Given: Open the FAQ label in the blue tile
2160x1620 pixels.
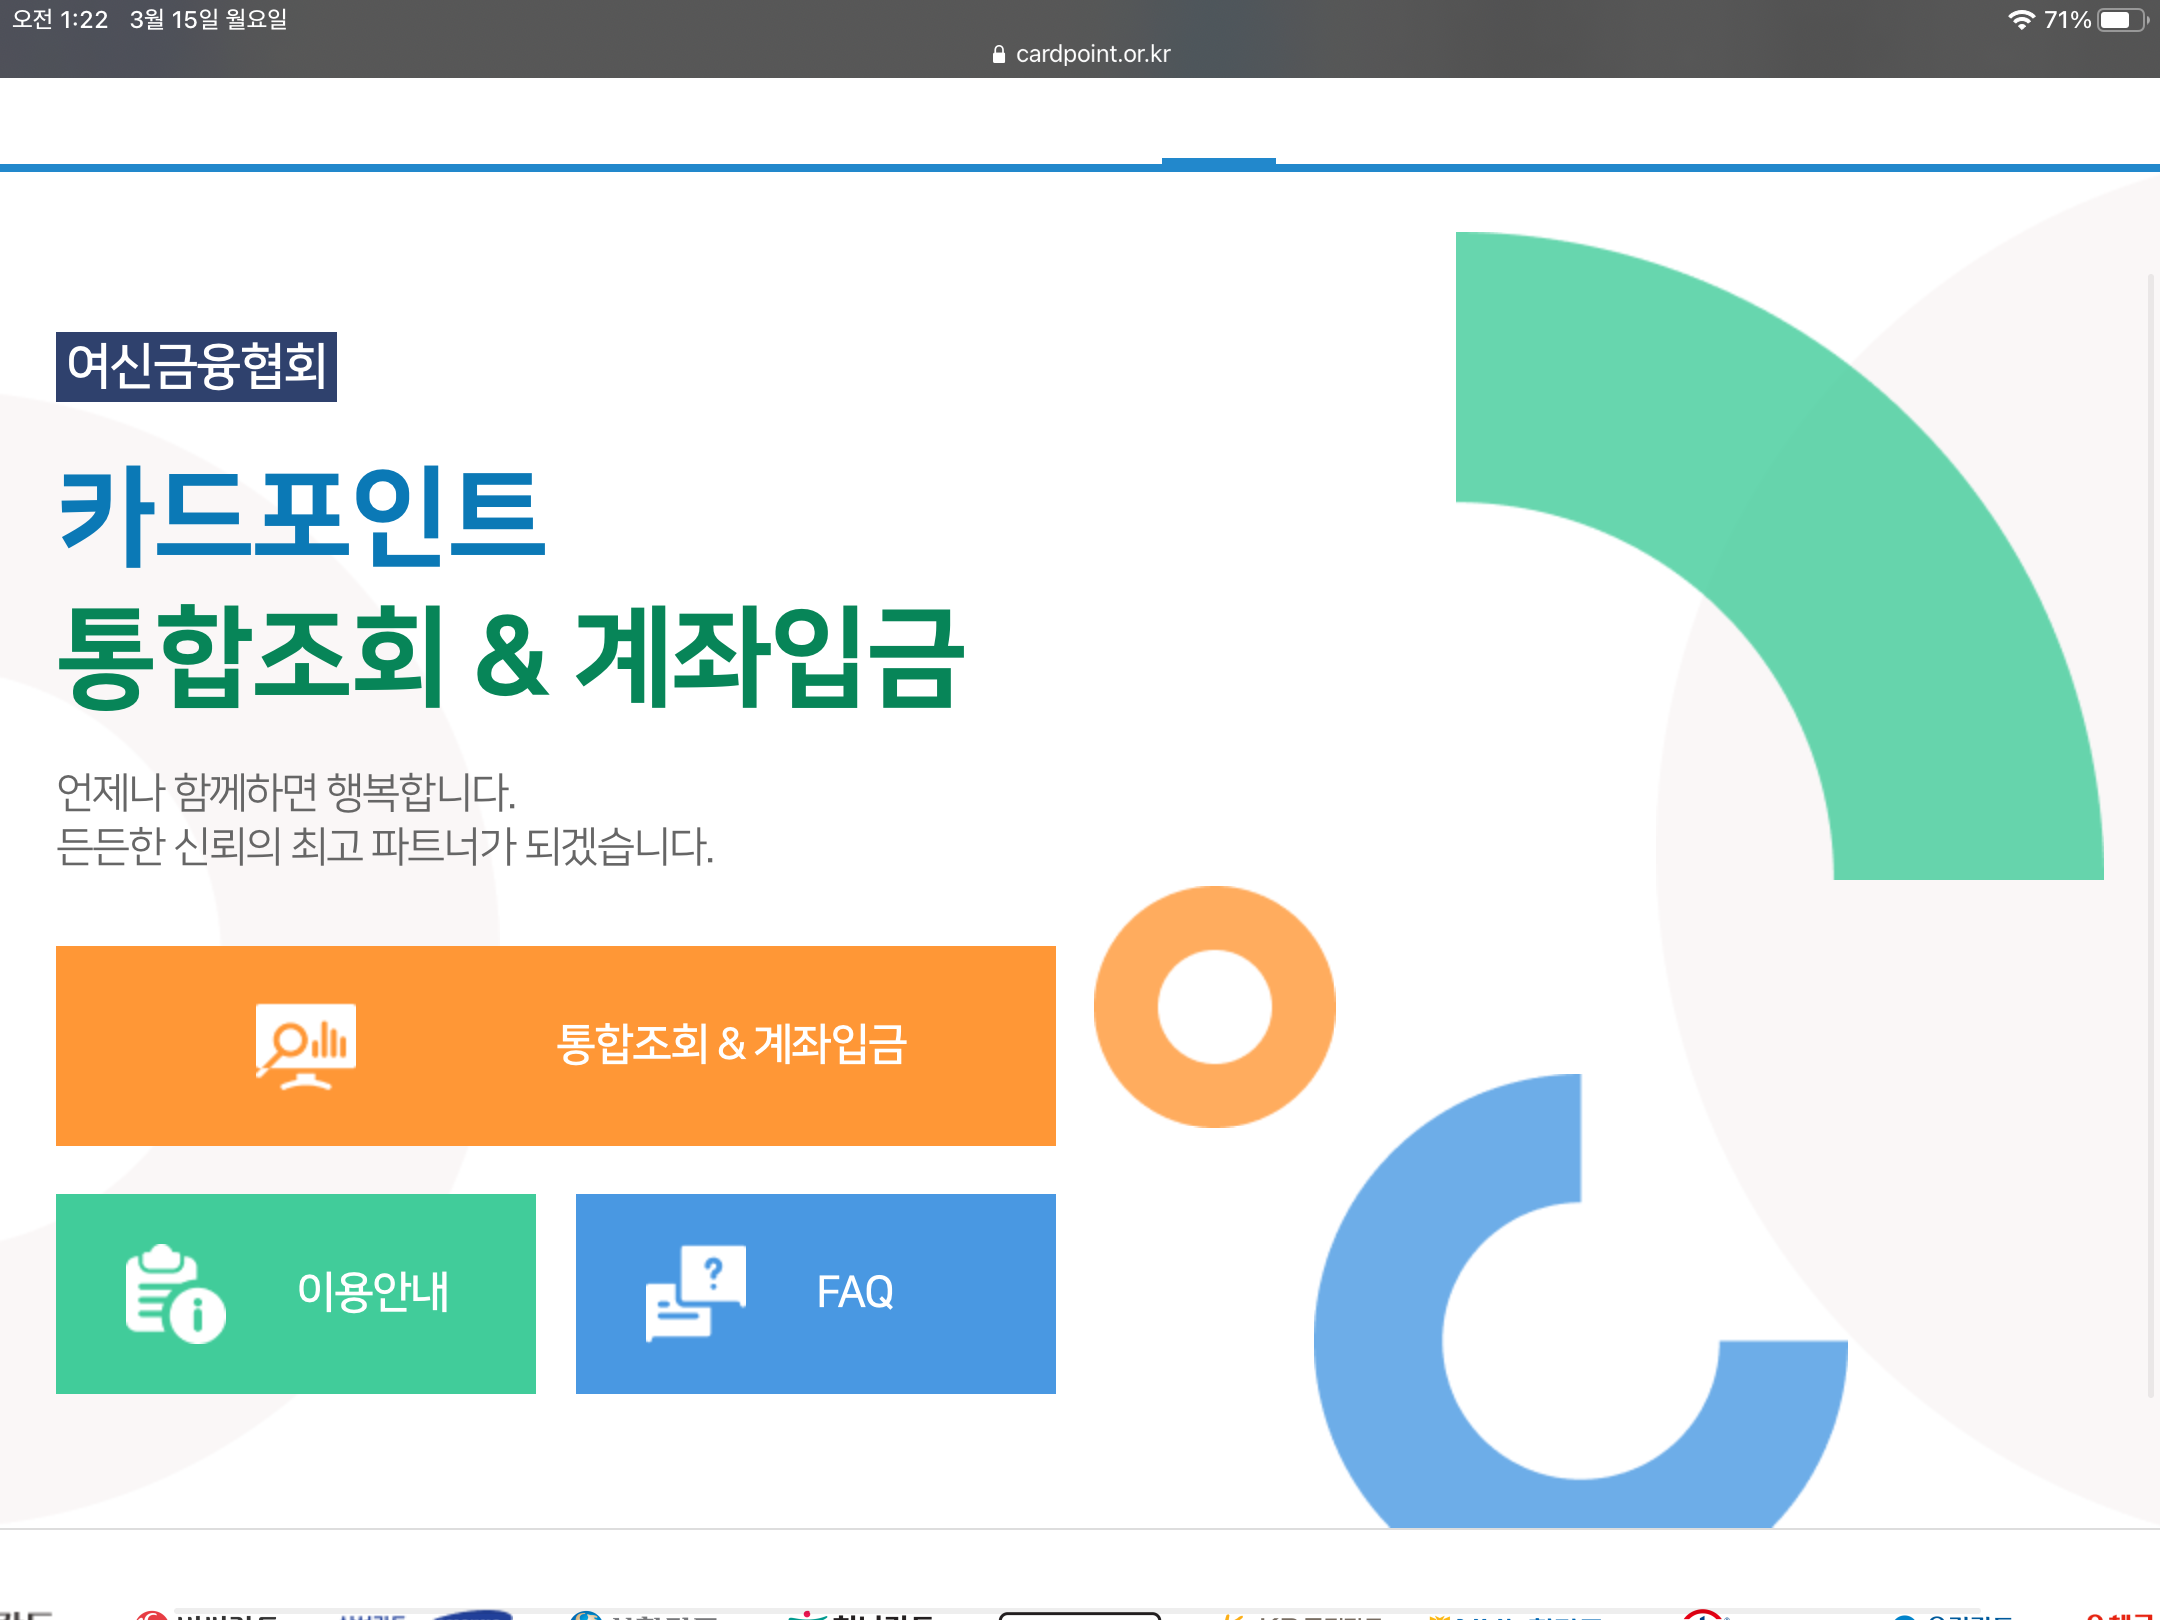Looking at the screenshot, I should tap(855, 1292).
